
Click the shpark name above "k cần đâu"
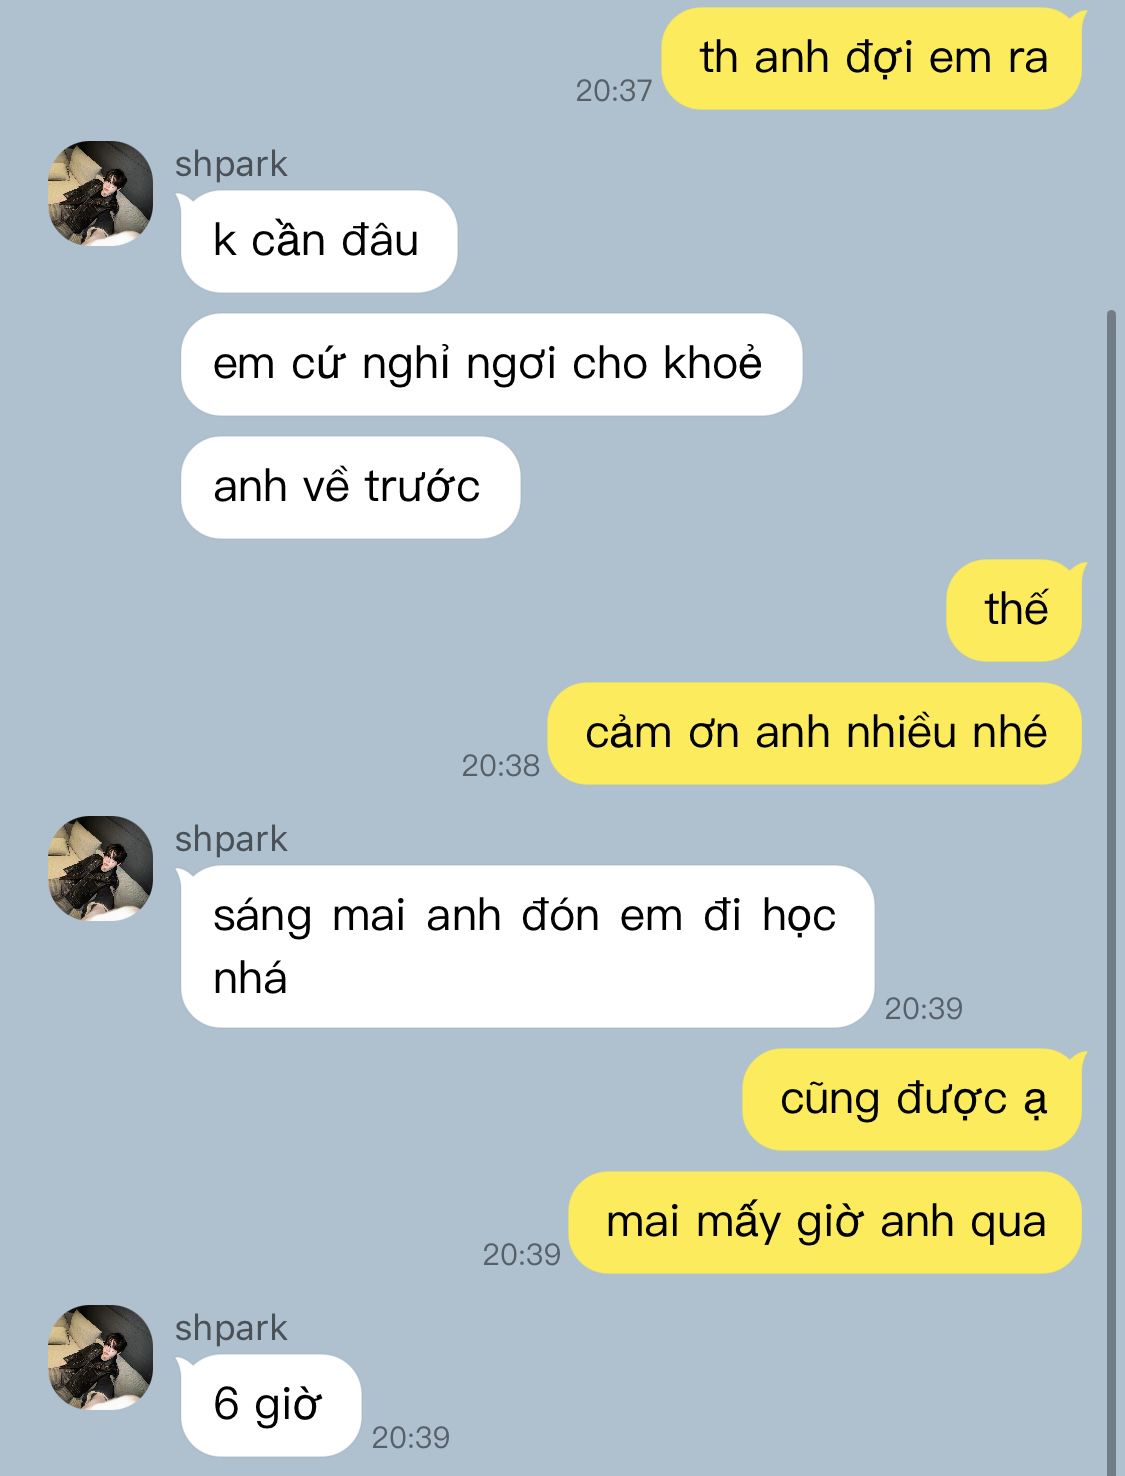tap(231, 164)
